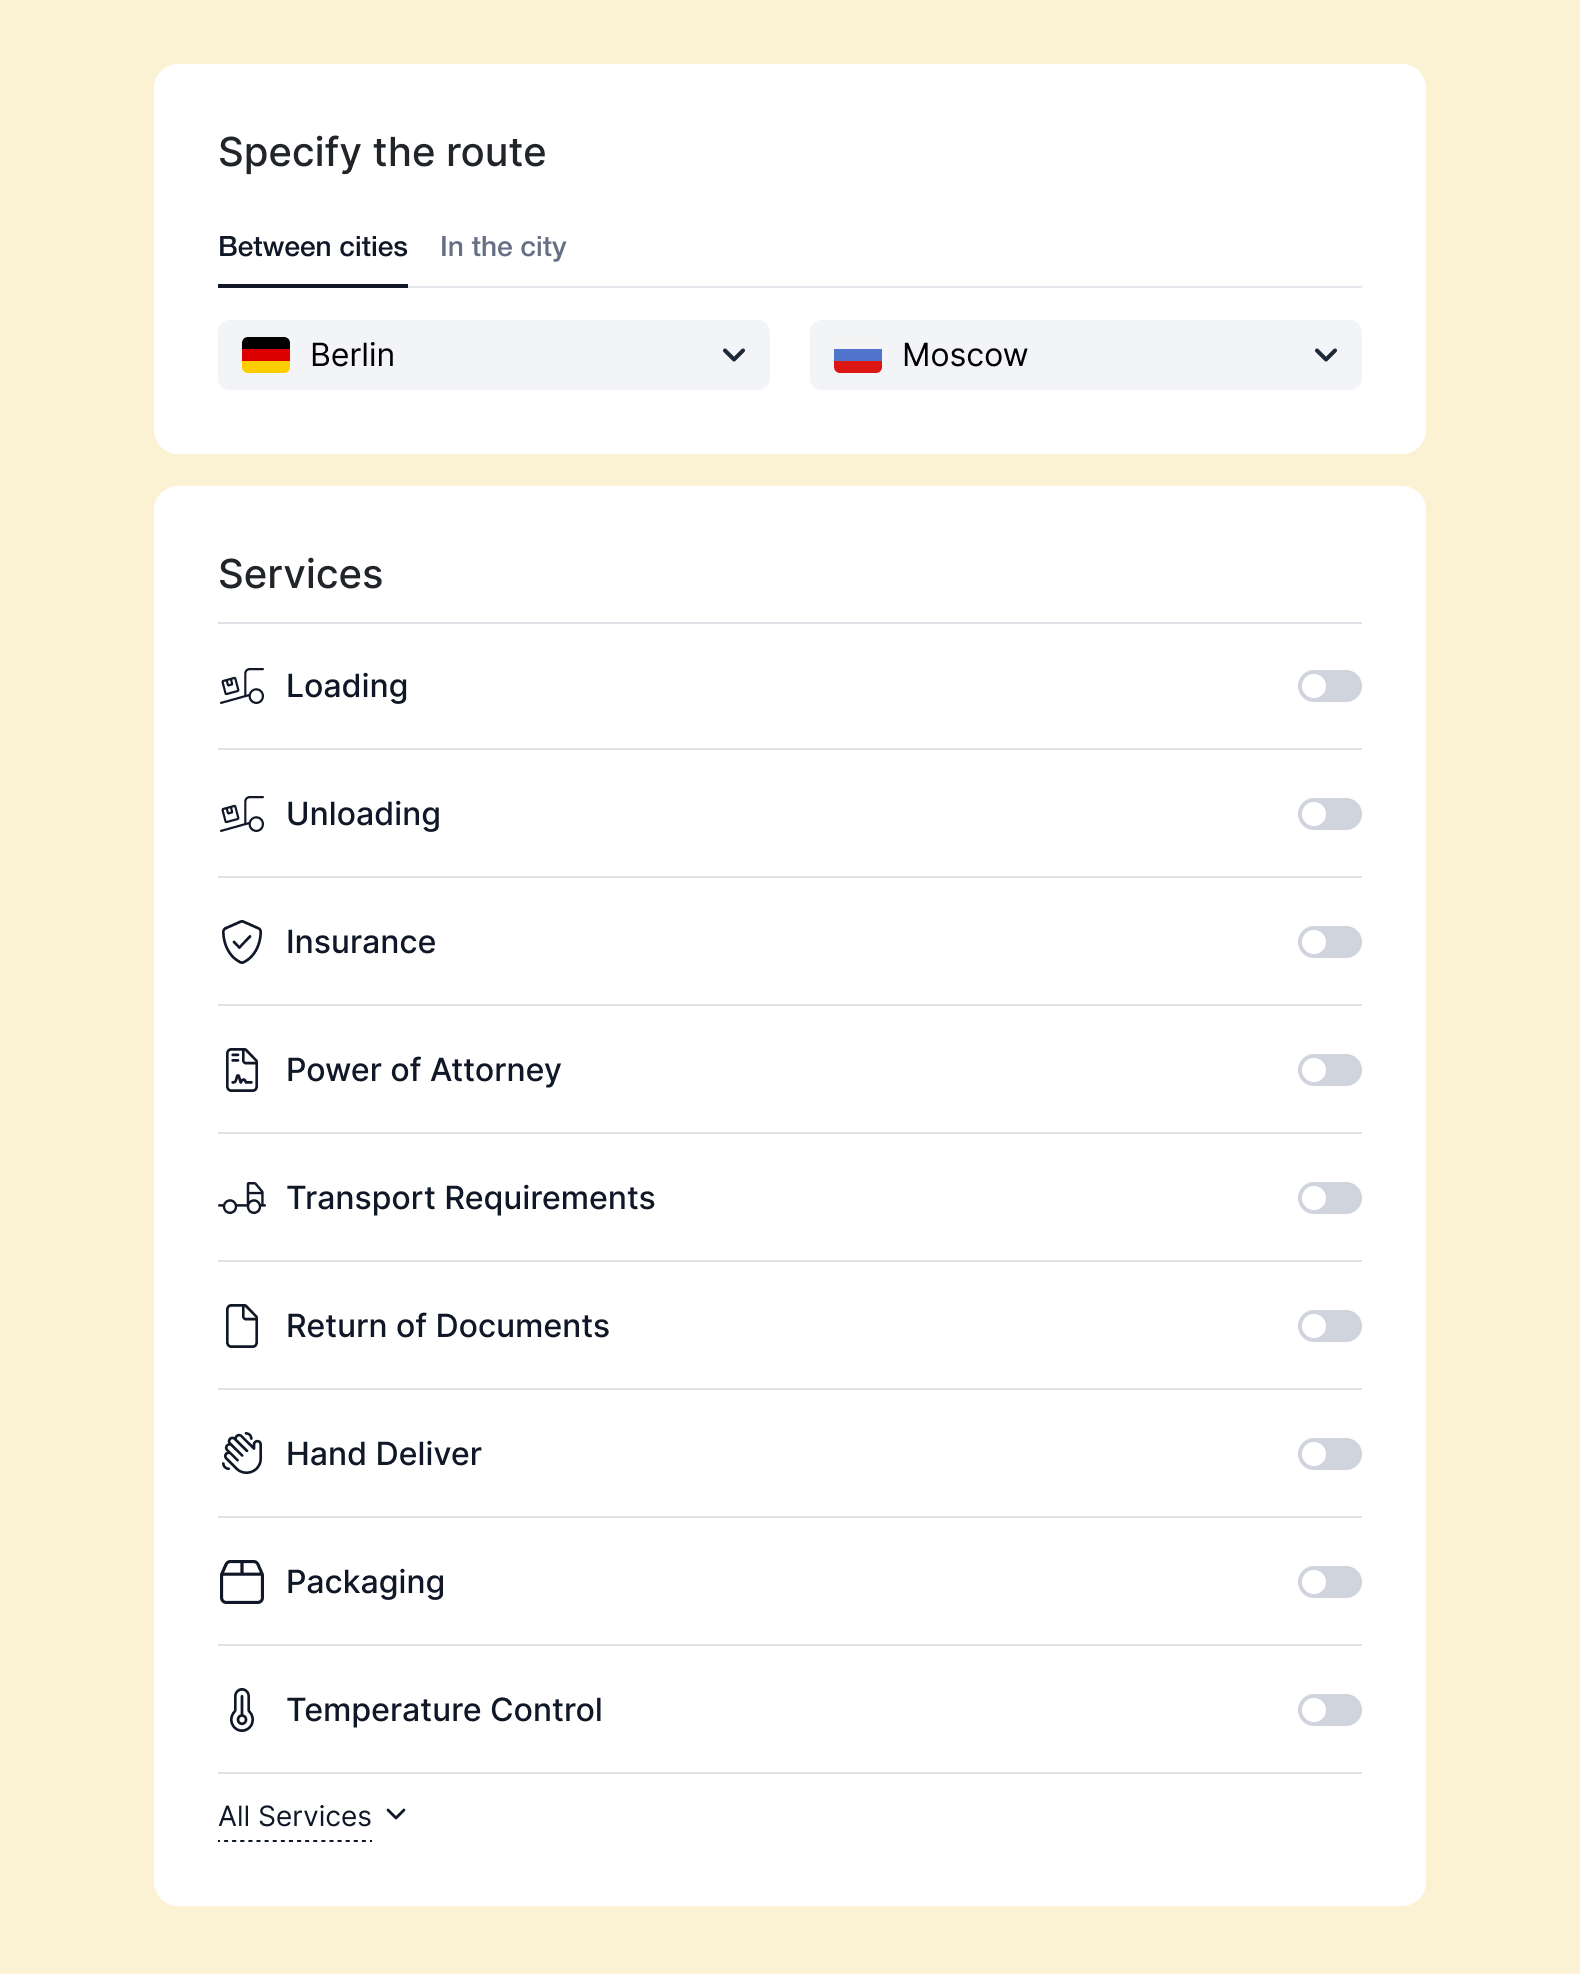Switch on Temperature Control toggle
Viewport: 1580px width, 1974px height.
click(x=1329, y=1710)
